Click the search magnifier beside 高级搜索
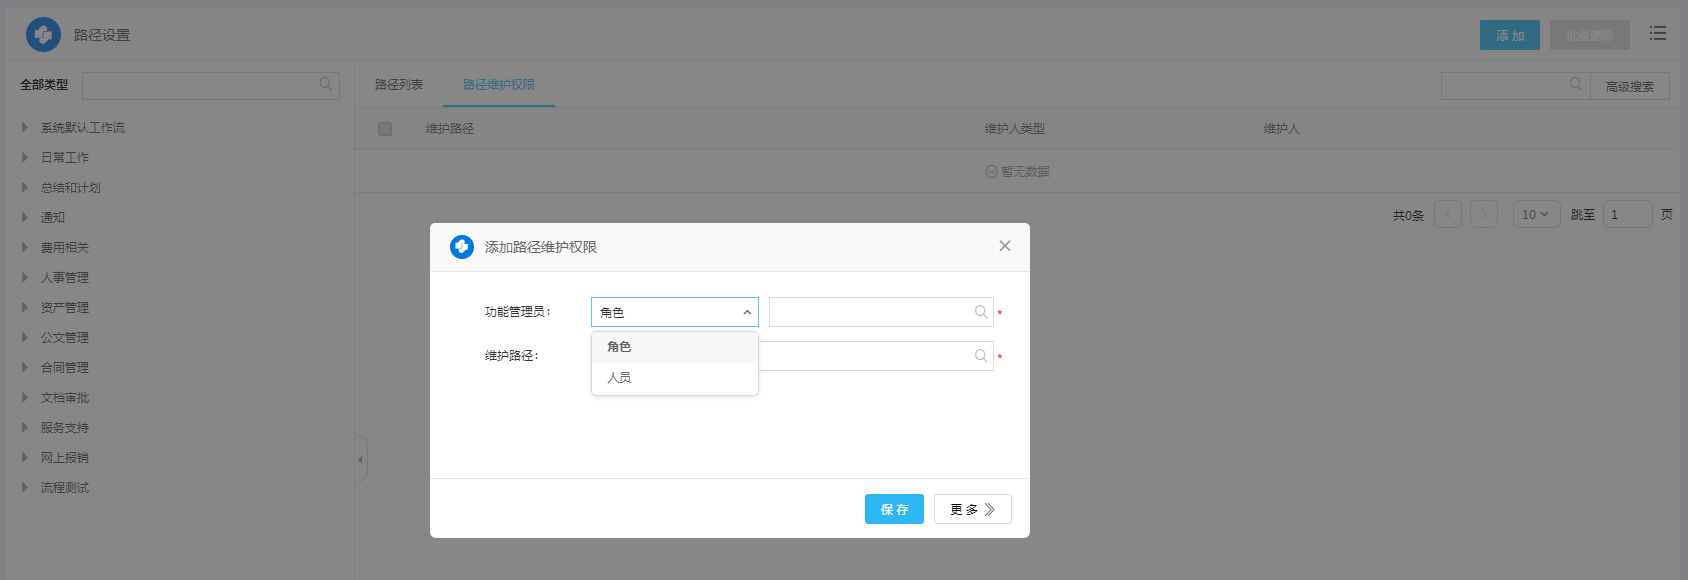 (x=1575, y=85)
